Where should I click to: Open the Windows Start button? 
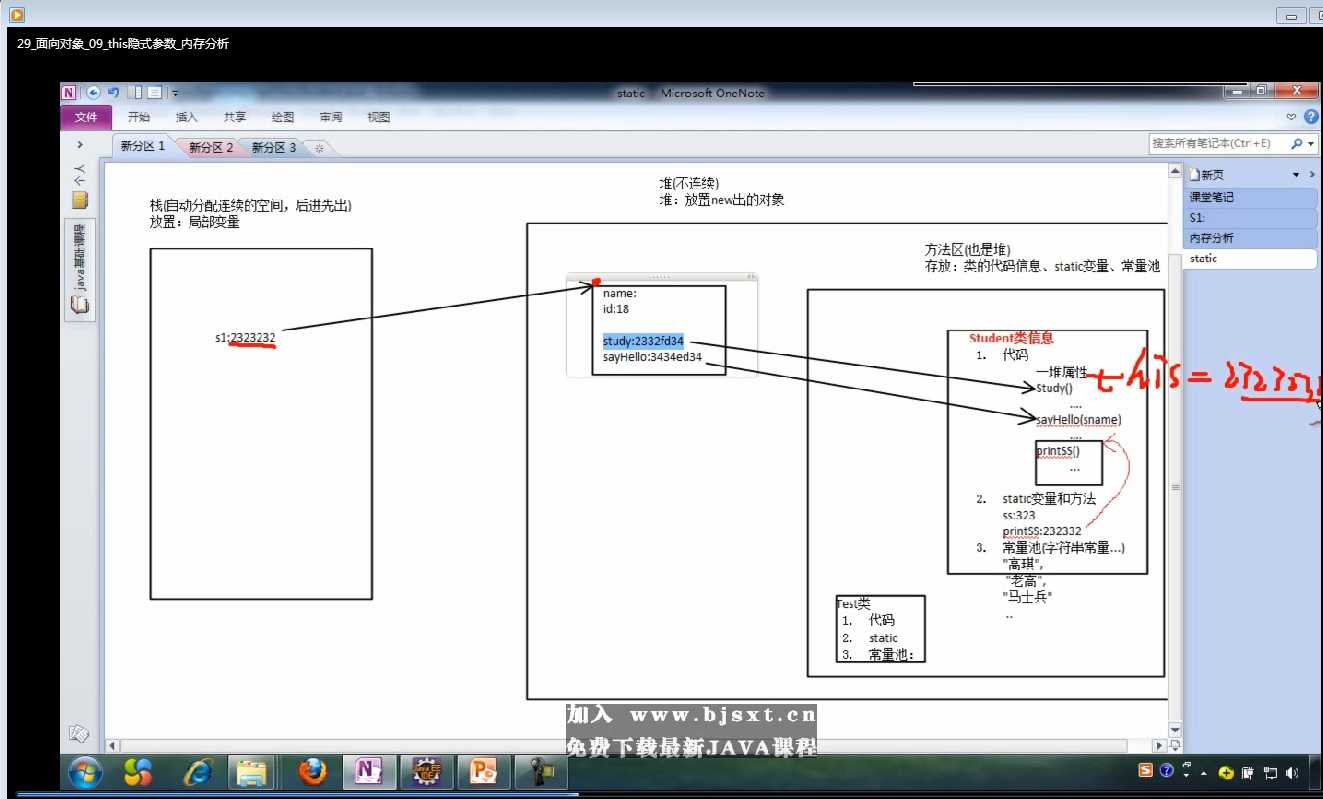[84, 772]
